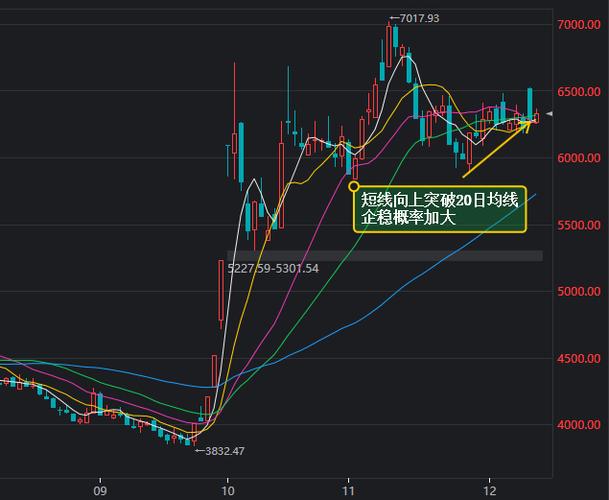Click the 5500.00 price axis label
Image resolution: width=609 pixels, height=500 pixels.
(579, 225)
